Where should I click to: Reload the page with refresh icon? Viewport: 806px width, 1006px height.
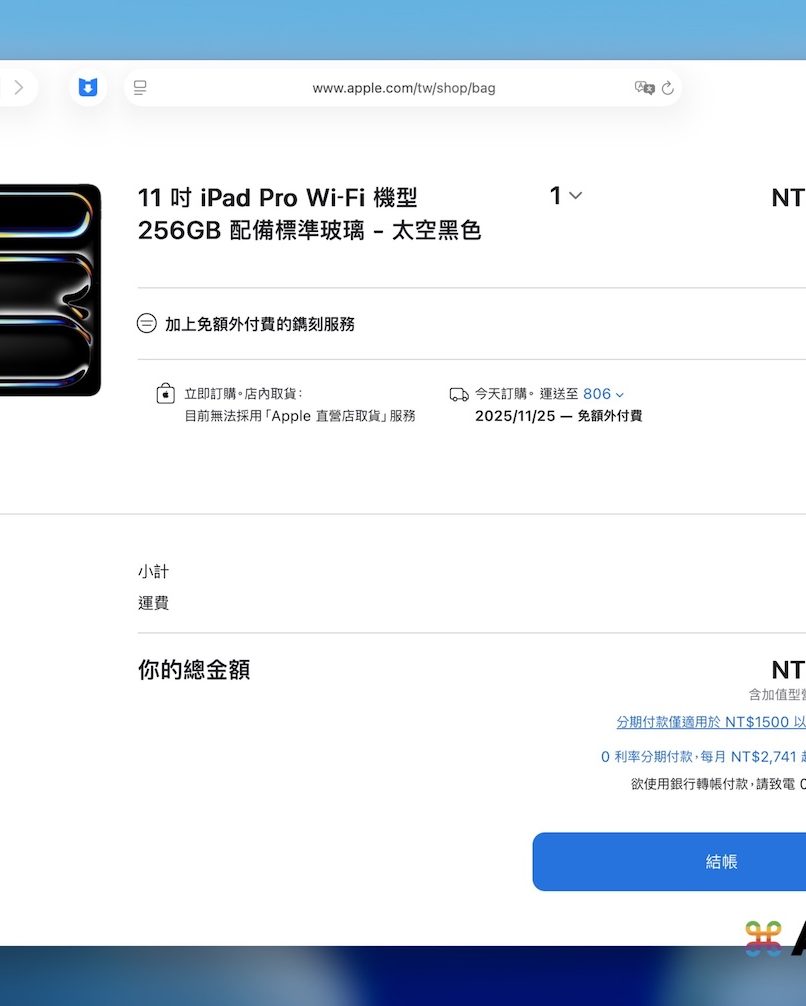click(668, 88)
